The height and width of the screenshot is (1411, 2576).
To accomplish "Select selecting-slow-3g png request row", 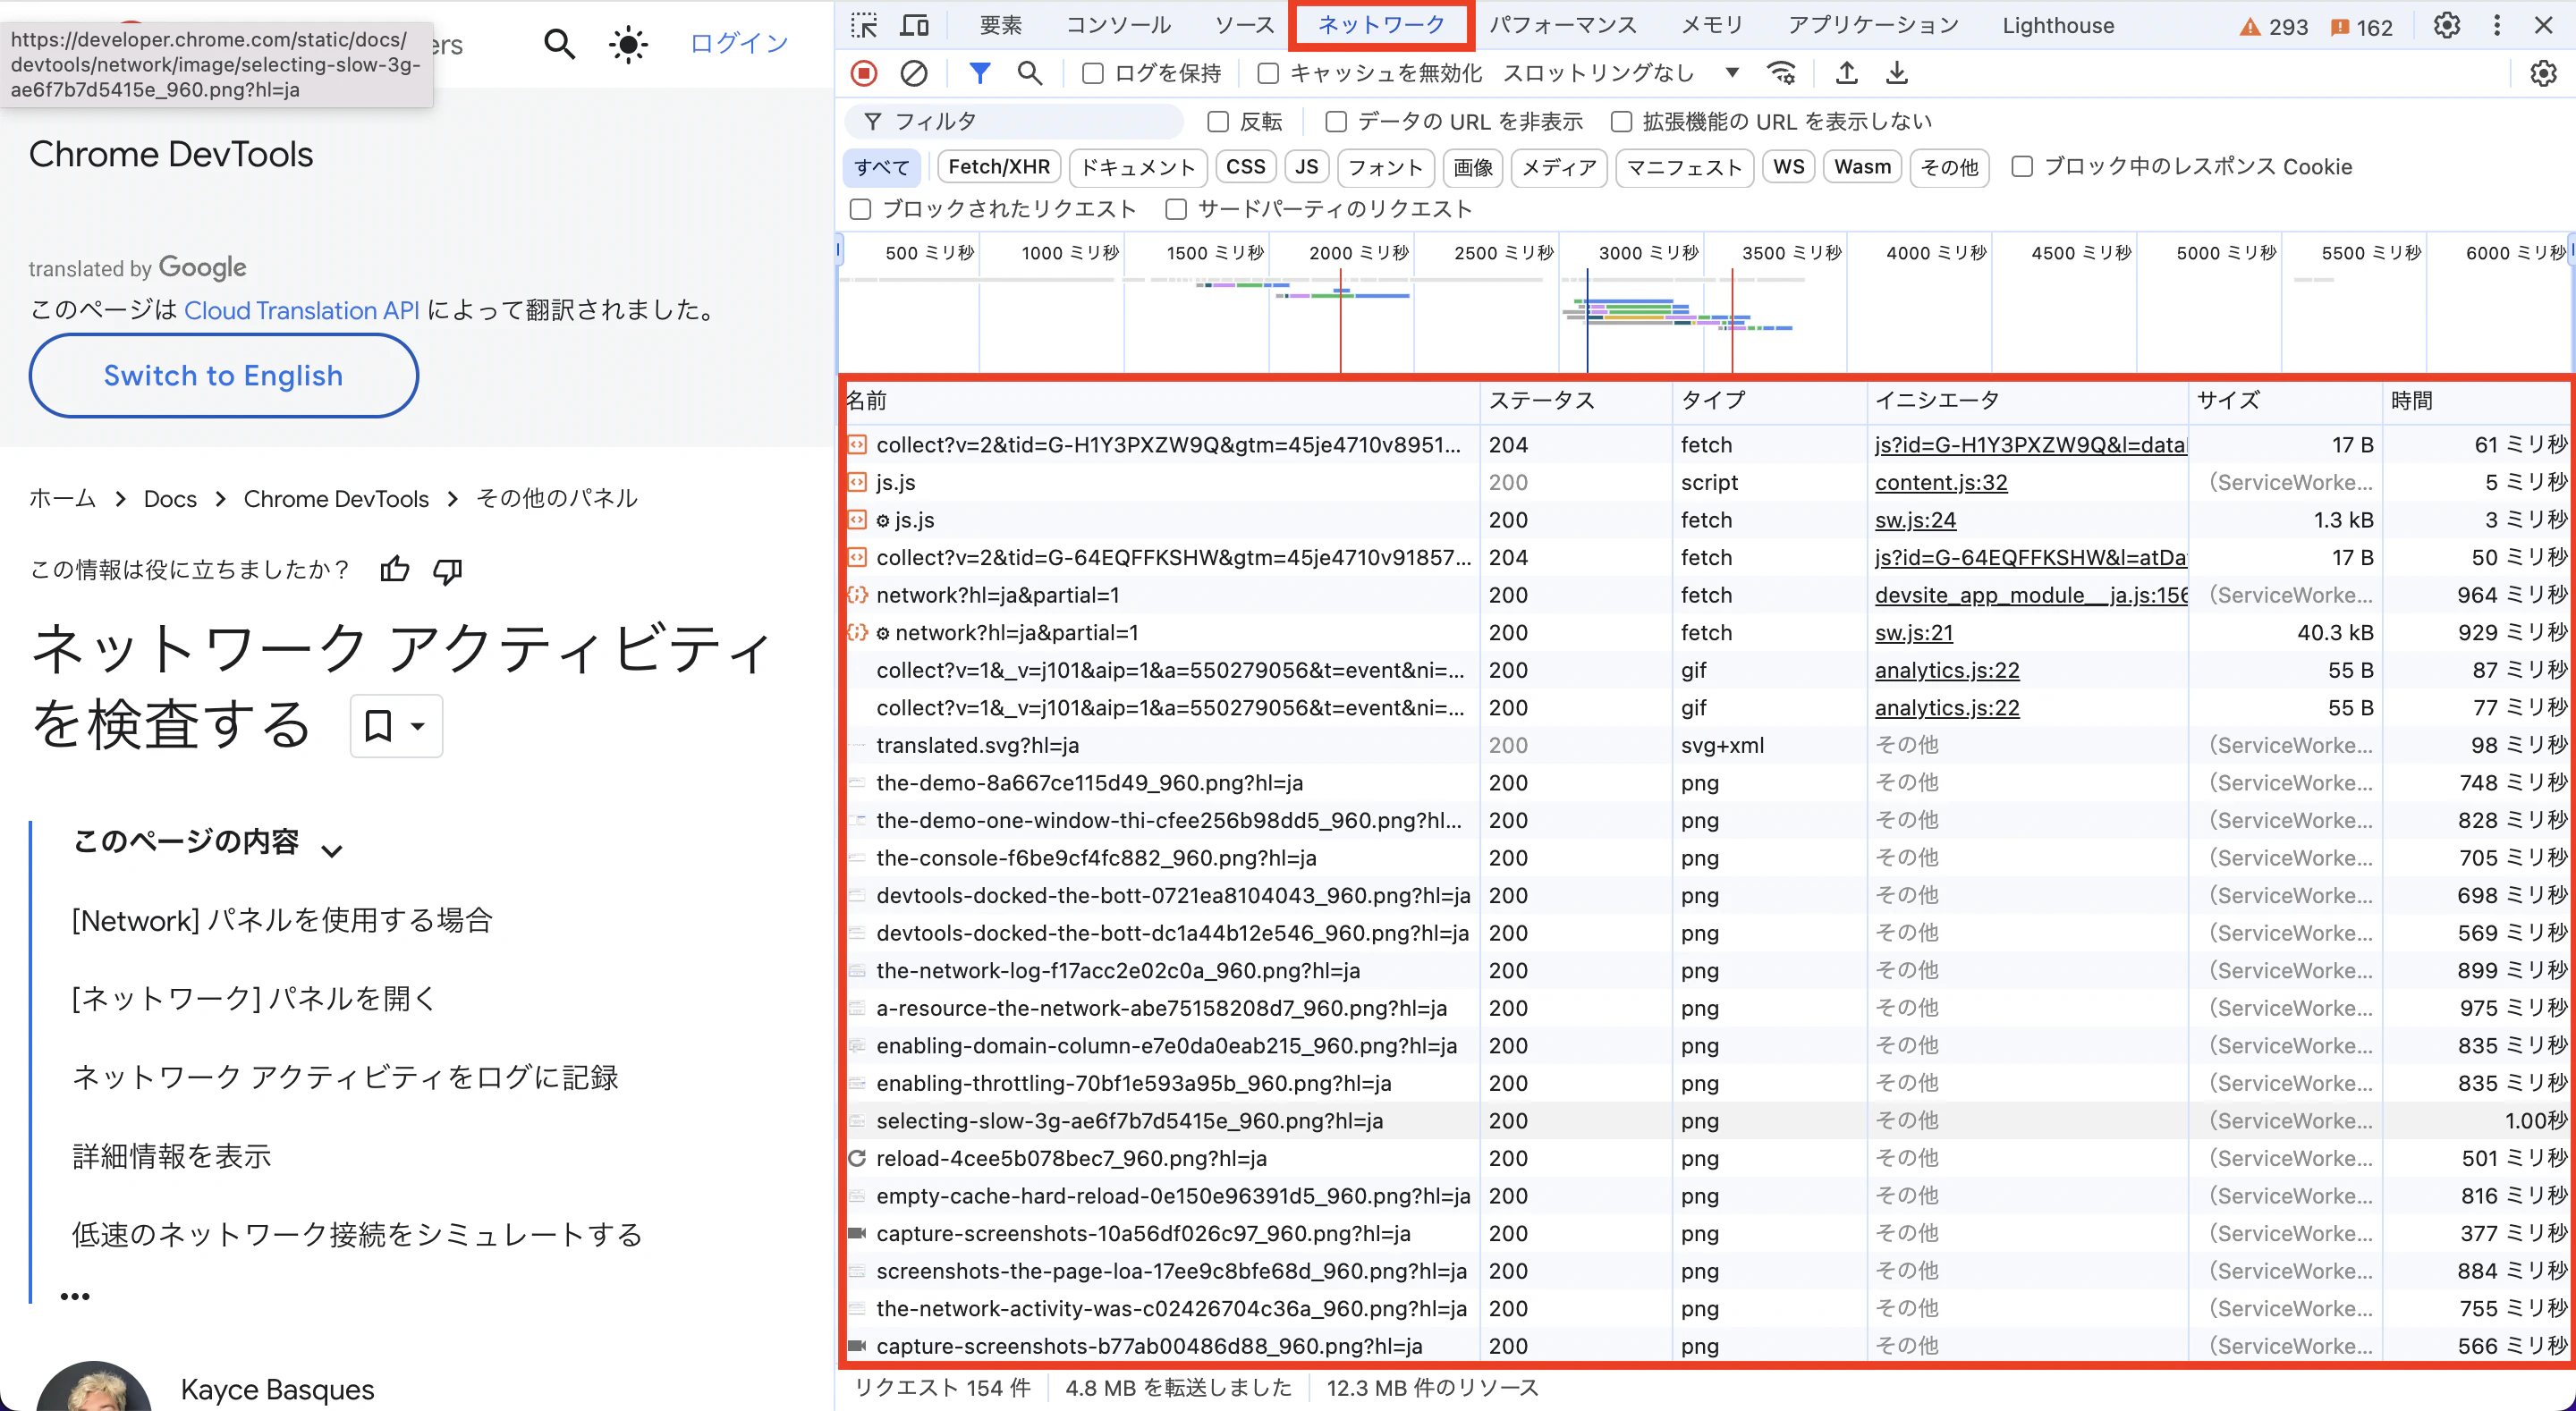I will [x=1705, y=1121].
